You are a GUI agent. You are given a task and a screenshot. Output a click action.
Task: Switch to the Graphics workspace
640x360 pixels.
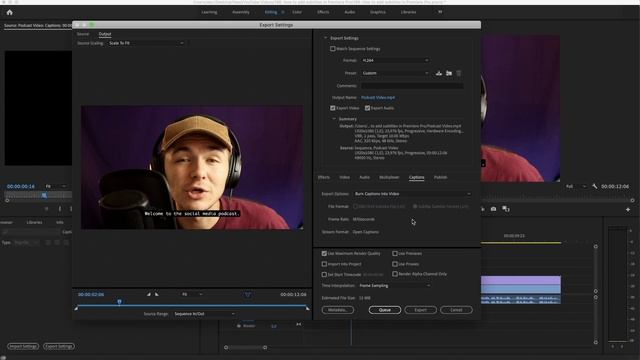378,12
